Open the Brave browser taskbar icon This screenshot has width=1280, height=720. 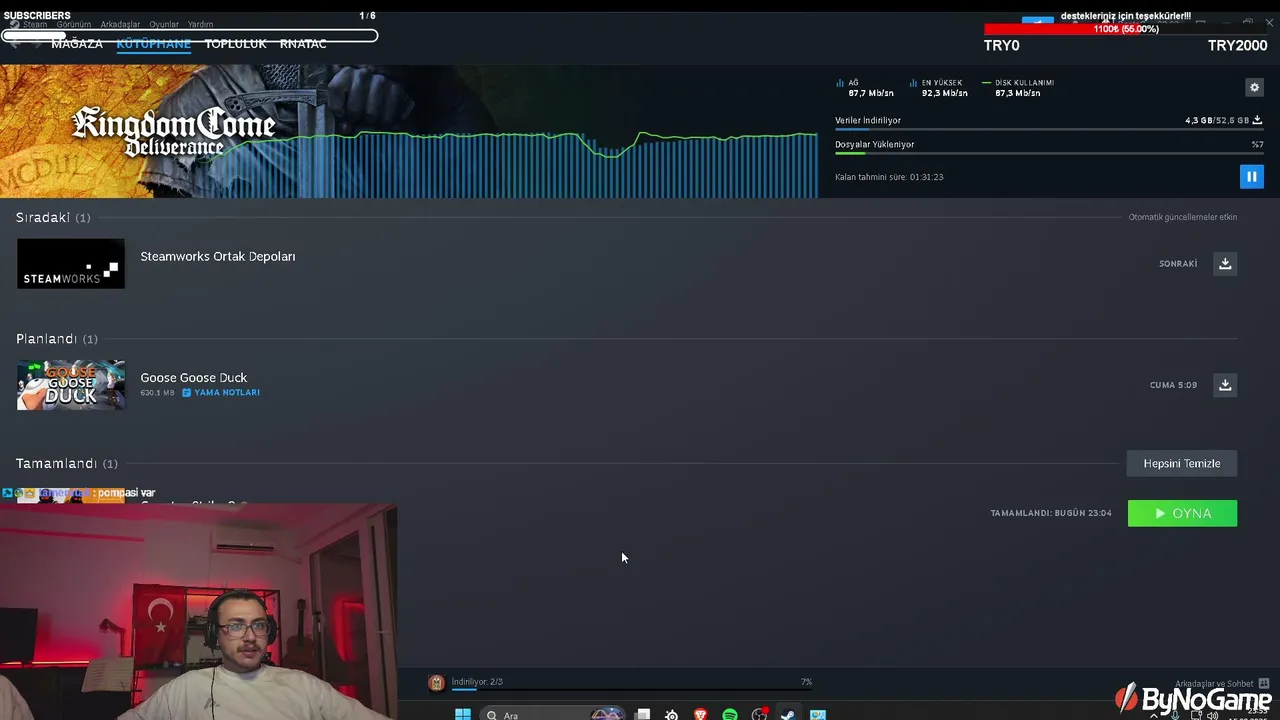[x=700, y=714]
